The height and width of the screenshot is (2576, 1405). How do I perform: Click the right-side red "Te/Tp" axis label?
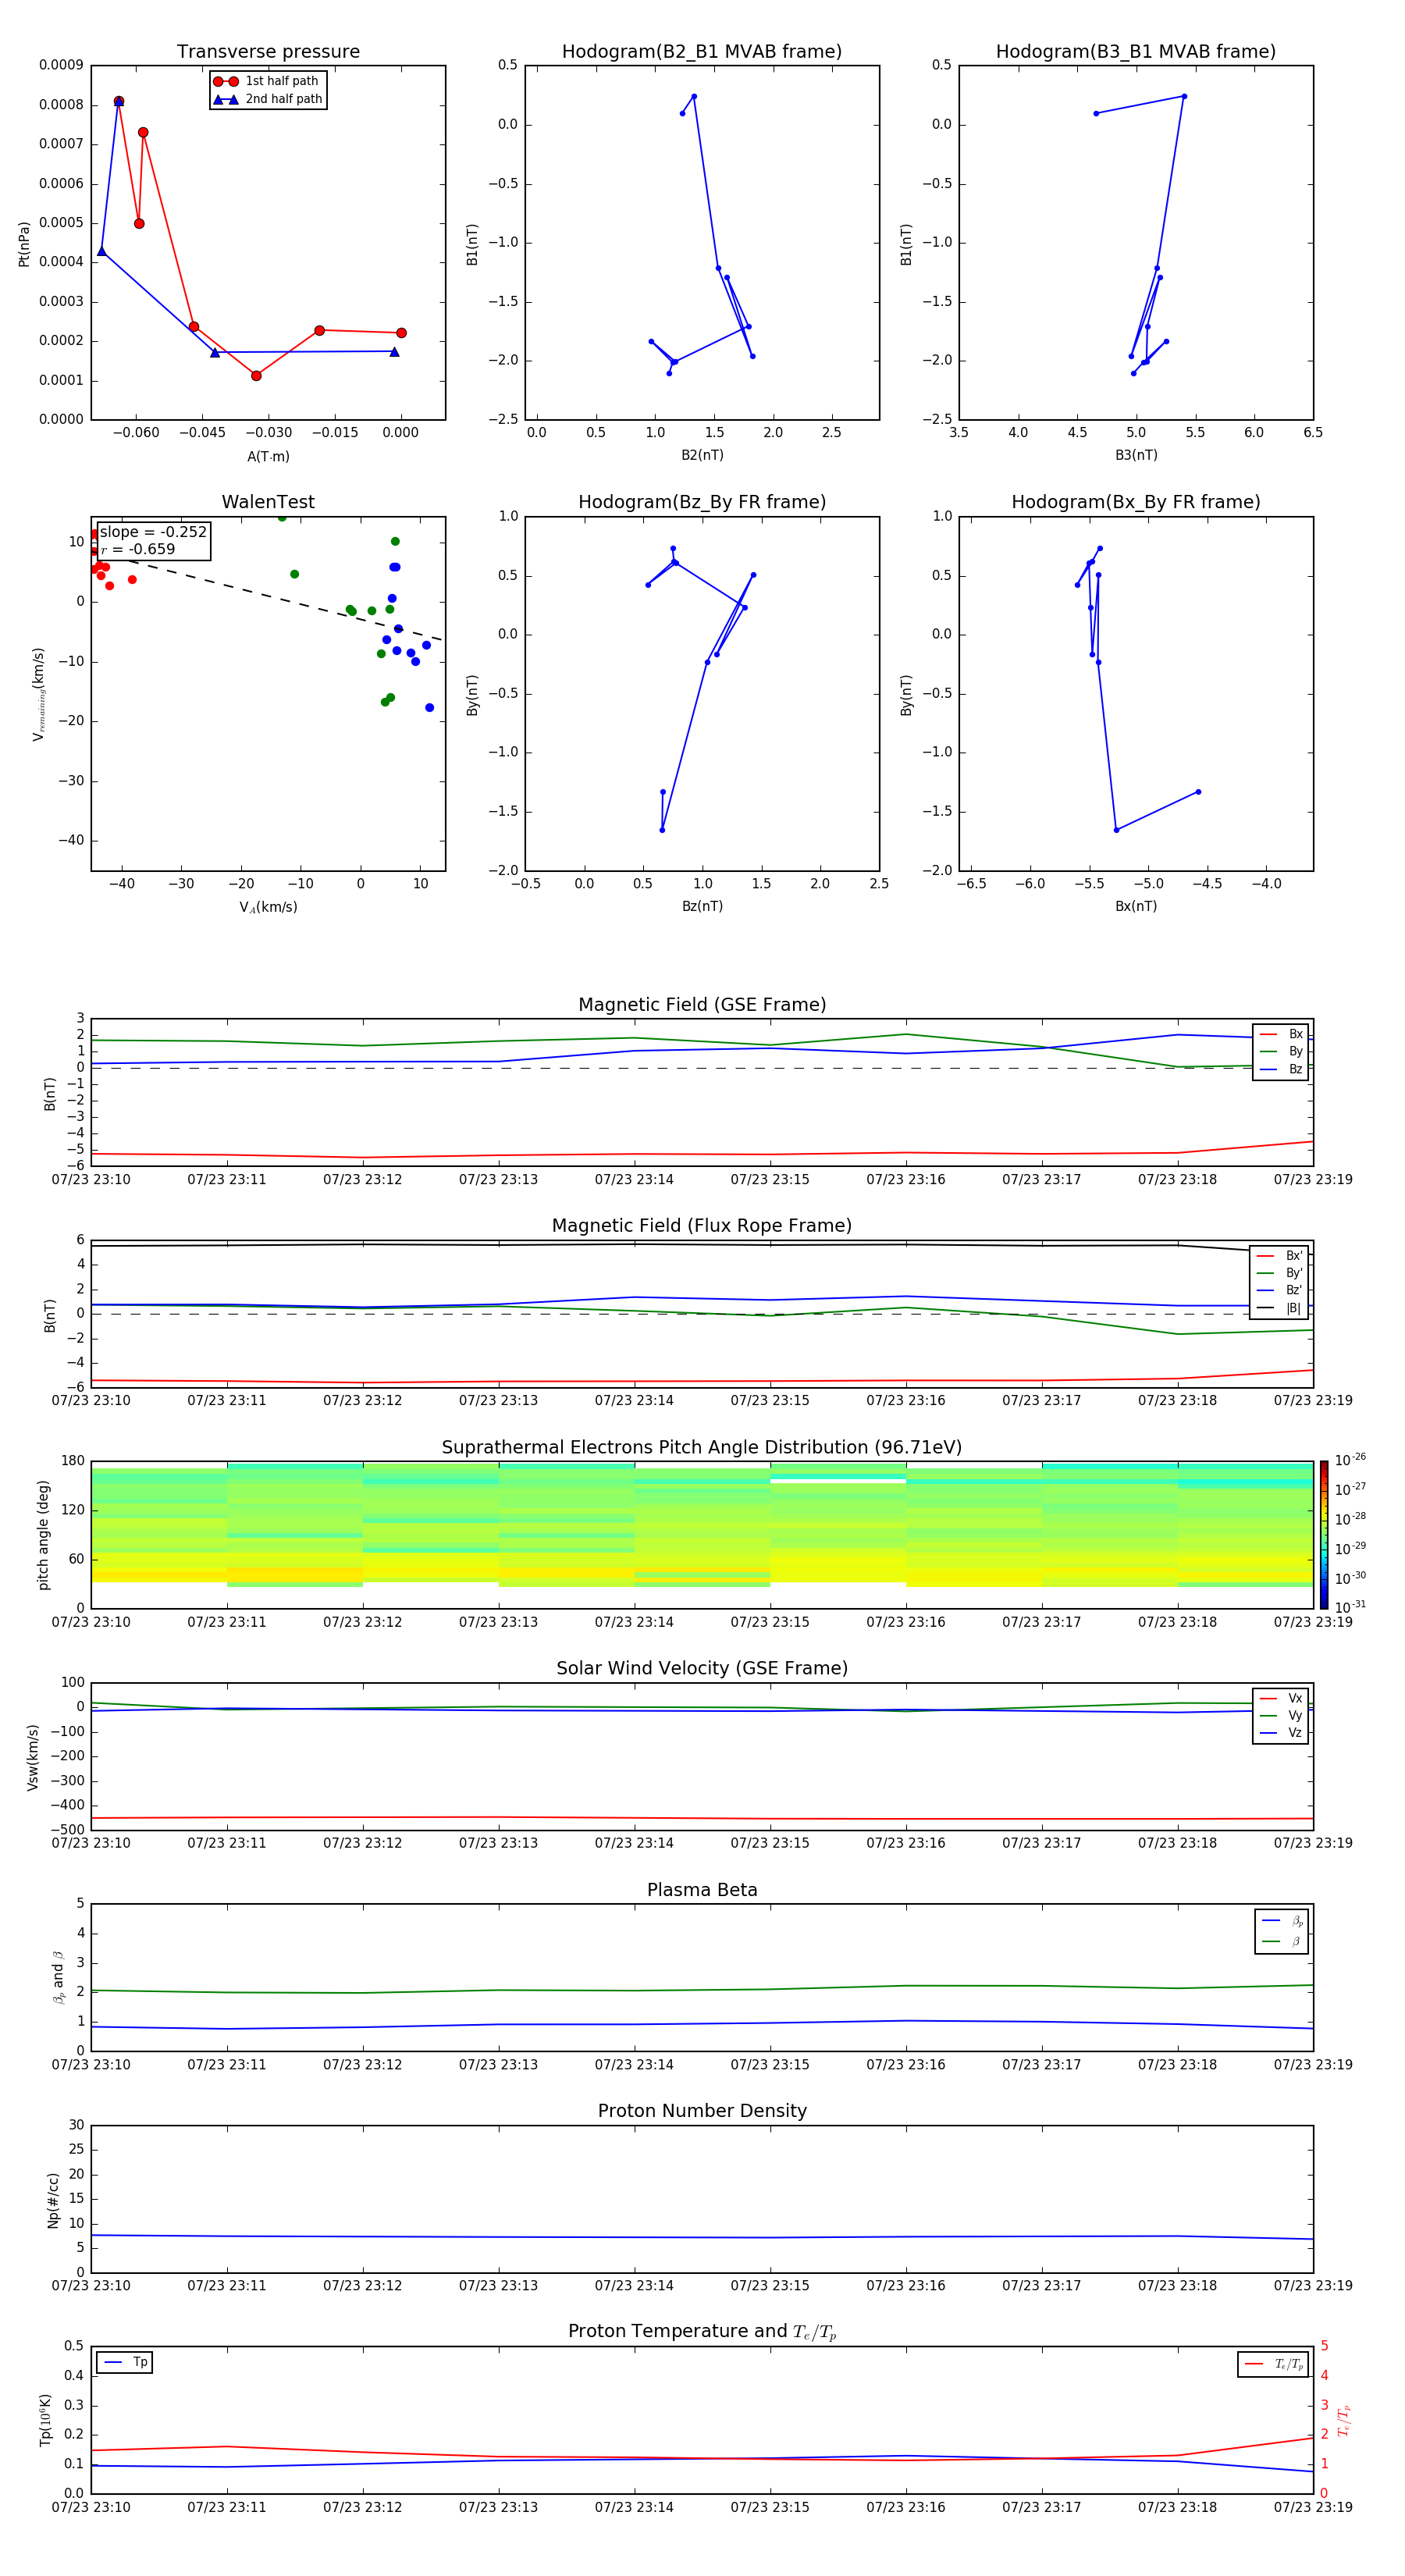pos(1344,2420)
